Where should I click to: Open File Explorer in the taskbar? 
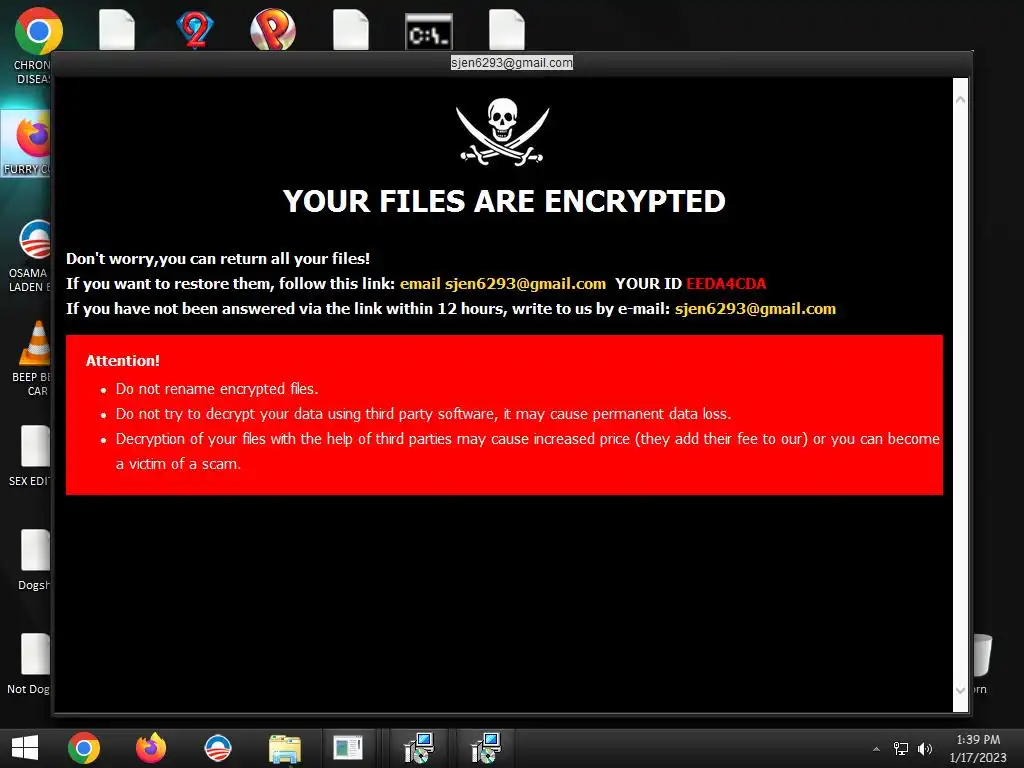pos(285,749)
